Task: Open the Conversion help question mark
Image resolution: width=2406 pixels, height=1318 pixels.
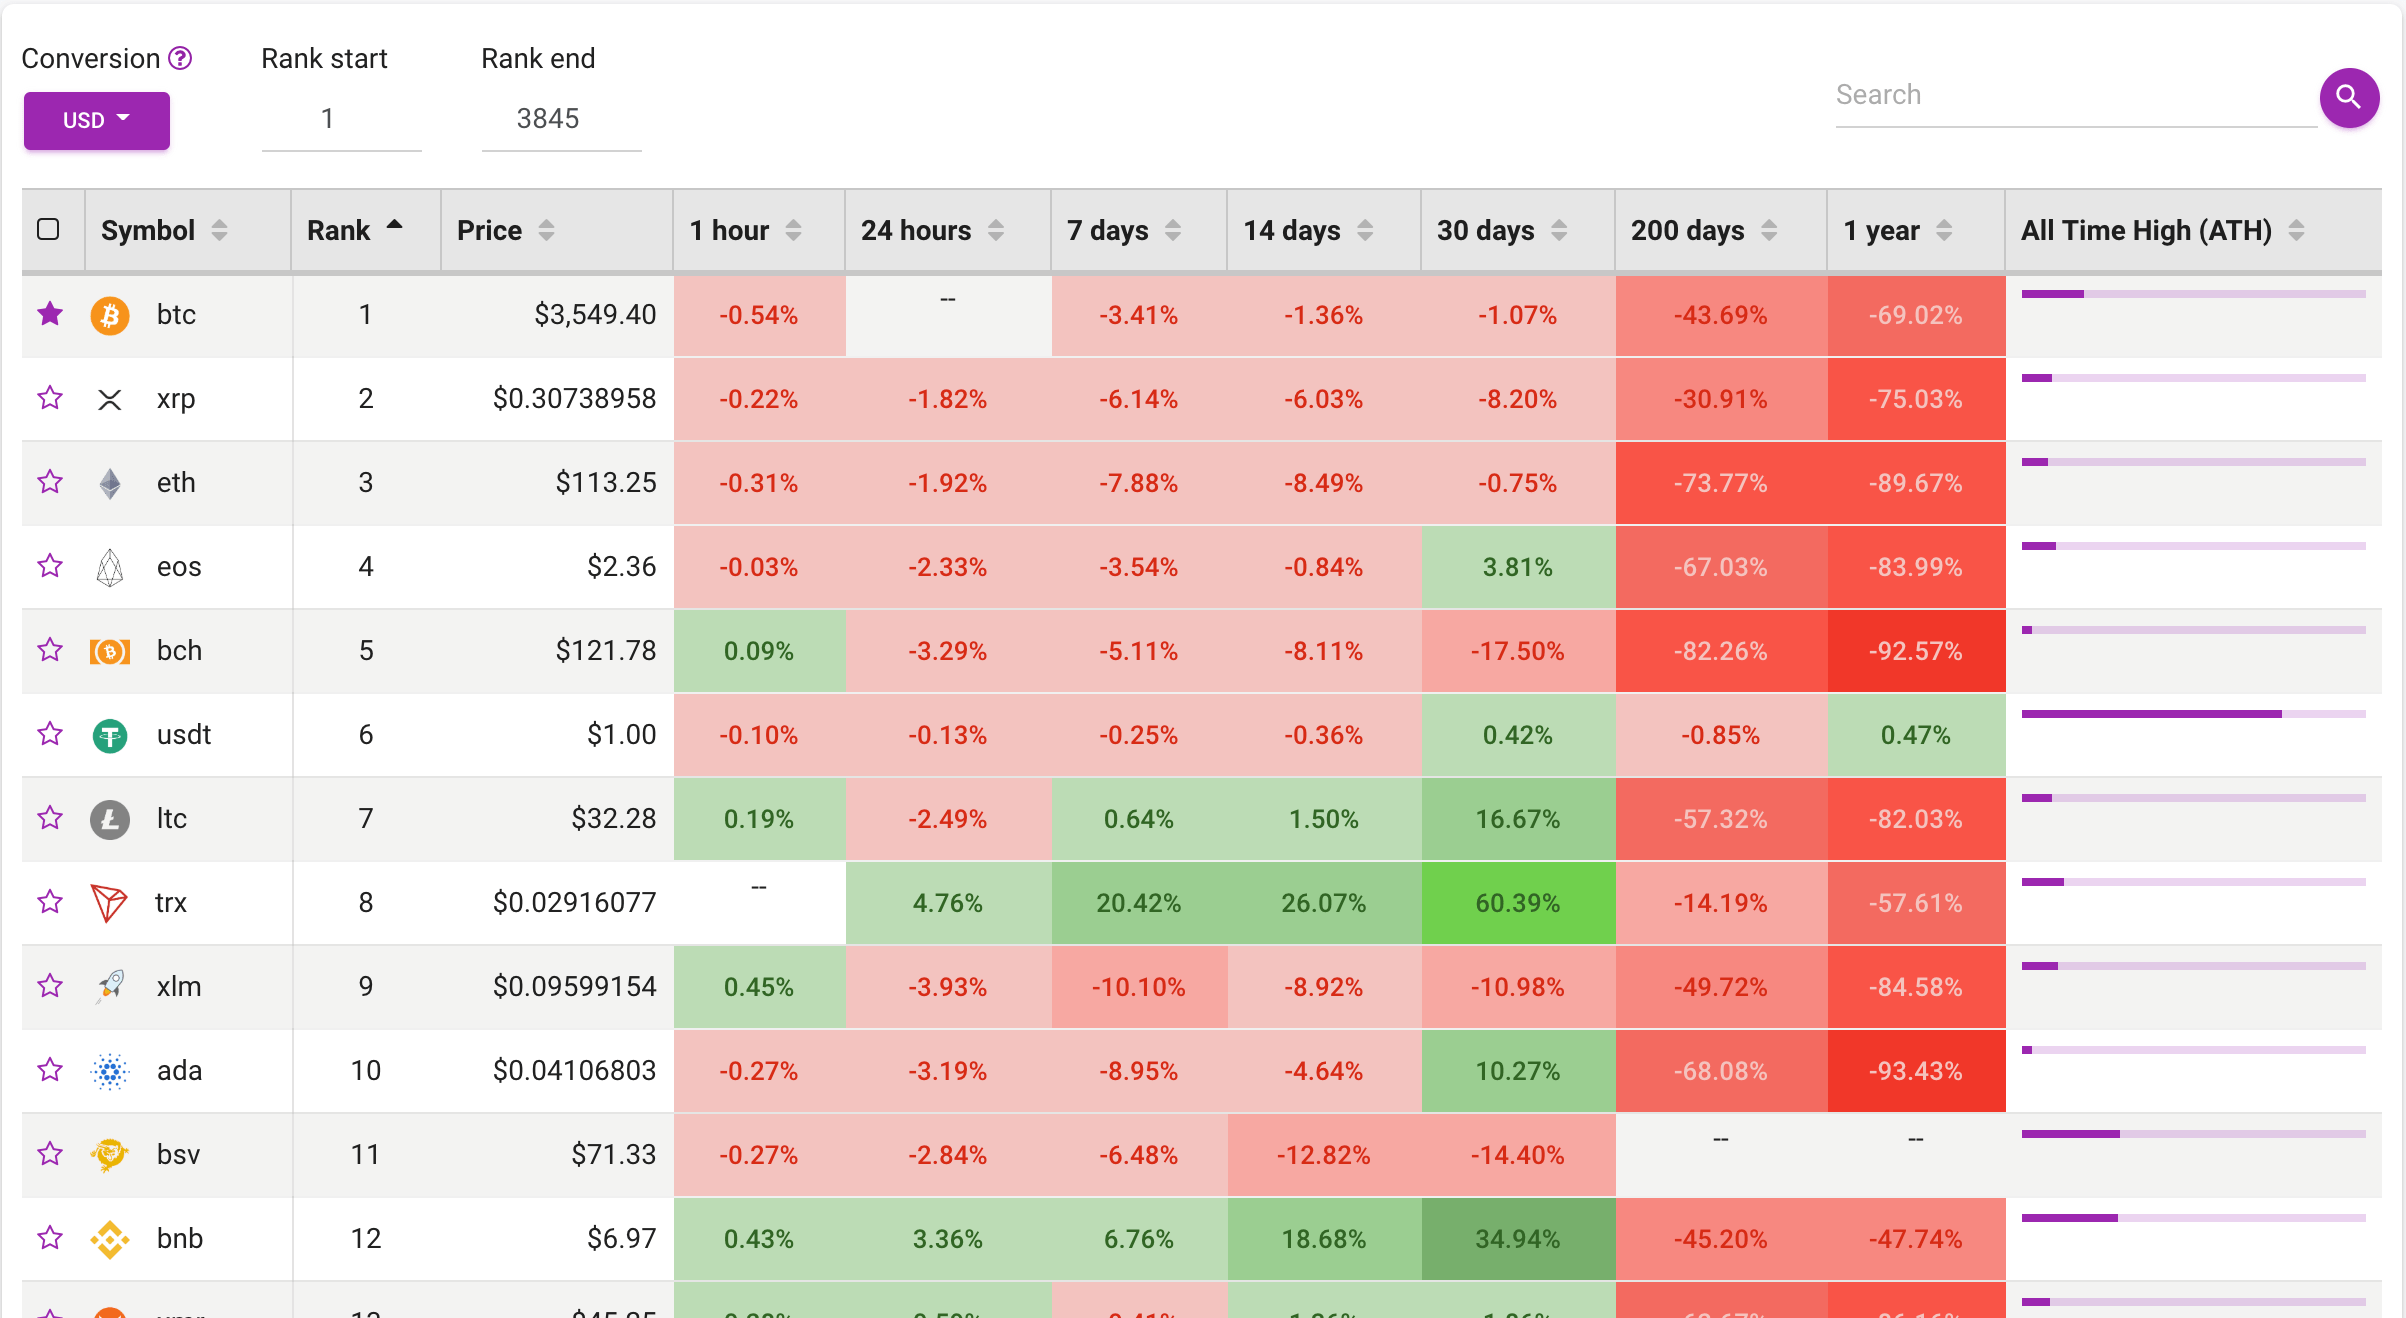Action: click(x=179, y=58)
